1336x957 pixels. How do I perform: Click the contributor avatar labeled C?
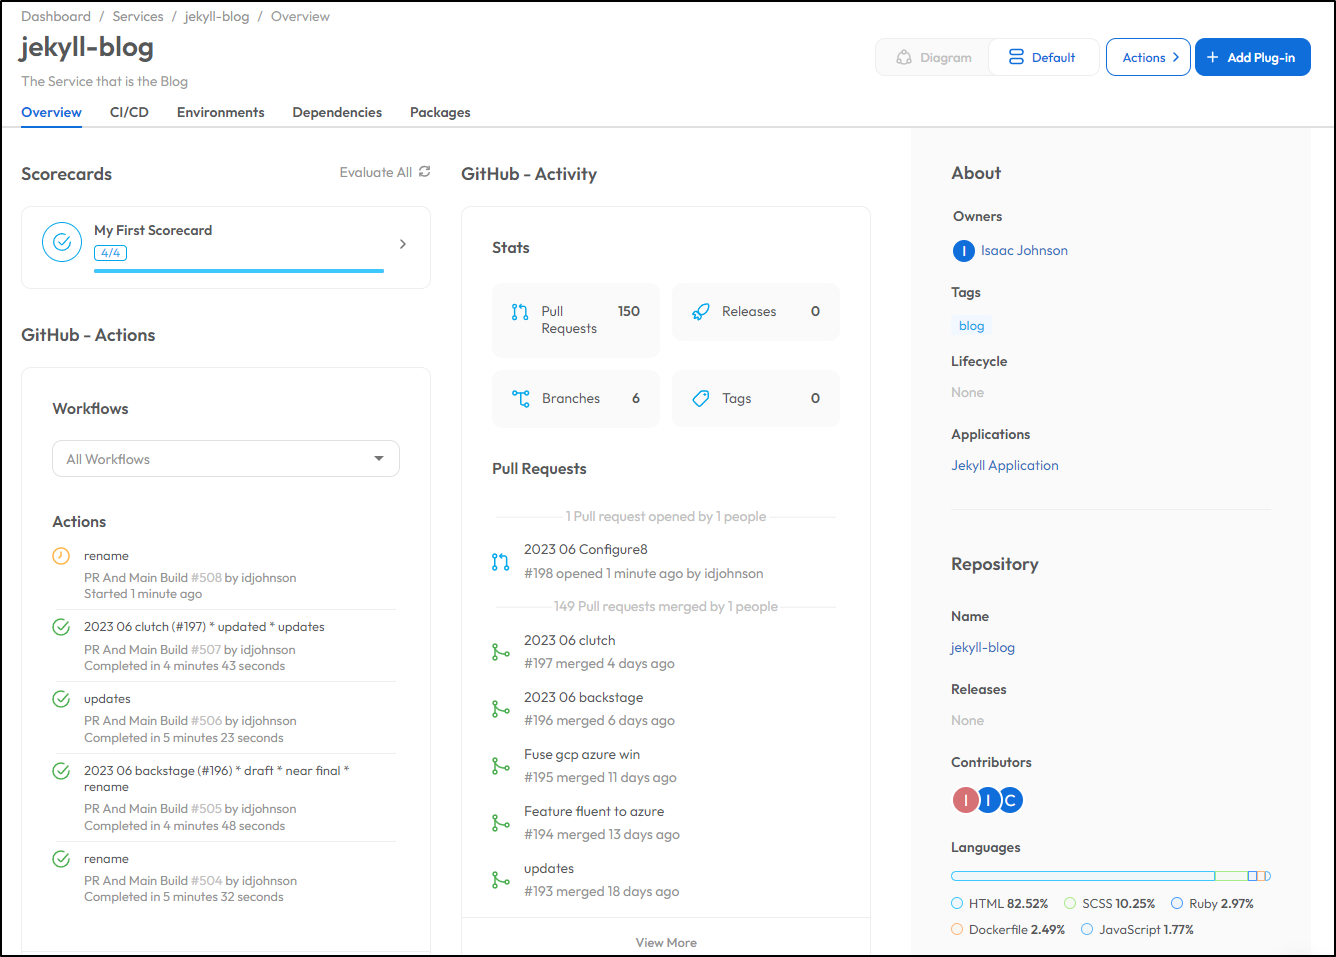coord(1011,800)
